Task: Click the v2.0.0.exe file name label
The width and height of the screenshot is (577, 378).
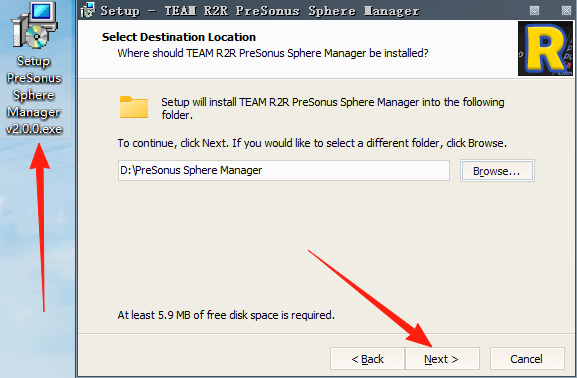Action: click(x=34, y=129)
